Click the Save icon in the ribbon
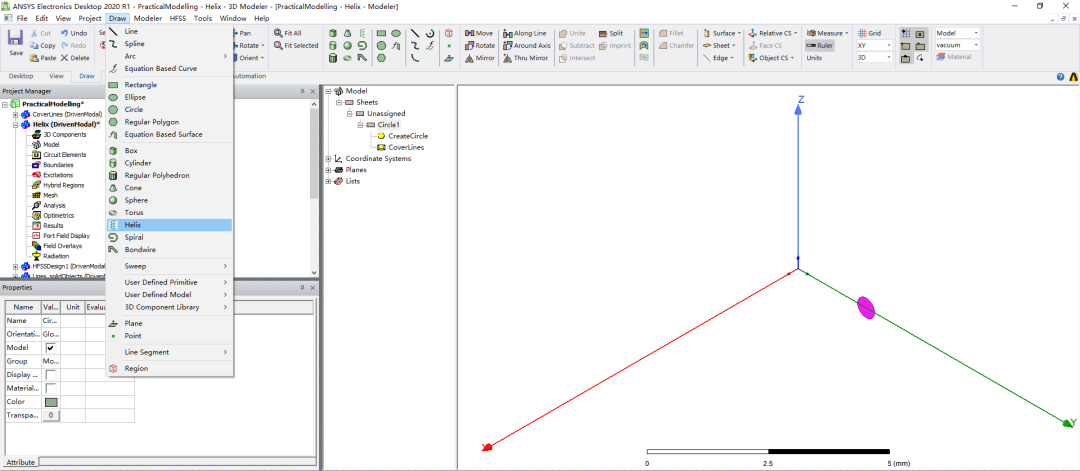 click(15, 38)
